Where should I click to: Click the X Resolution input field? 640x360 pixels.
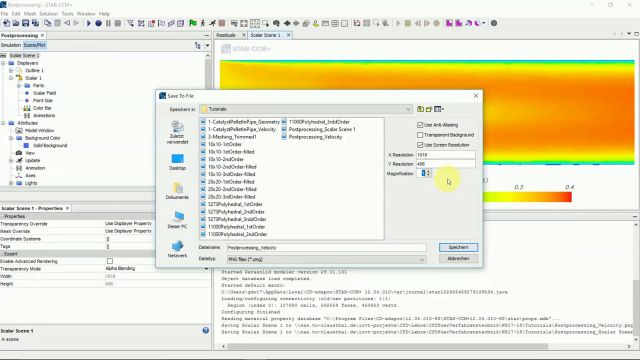tap(446, 155)
